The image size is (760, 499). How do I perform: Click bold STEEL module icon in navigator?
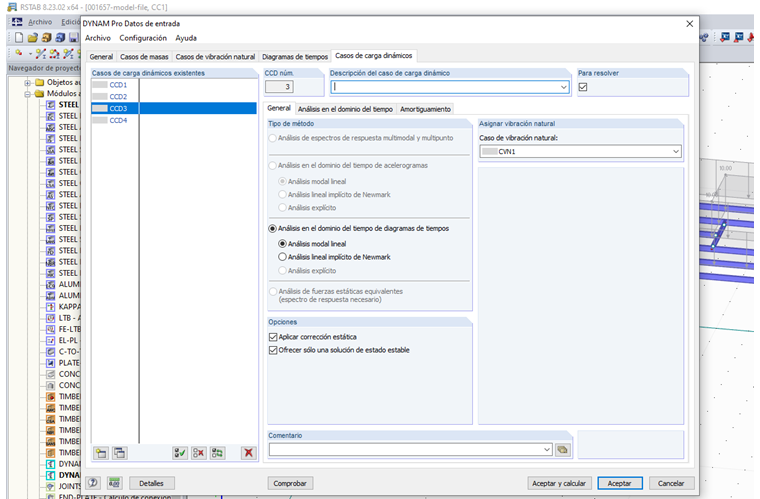pyautogui.click(x=50, y=105)
